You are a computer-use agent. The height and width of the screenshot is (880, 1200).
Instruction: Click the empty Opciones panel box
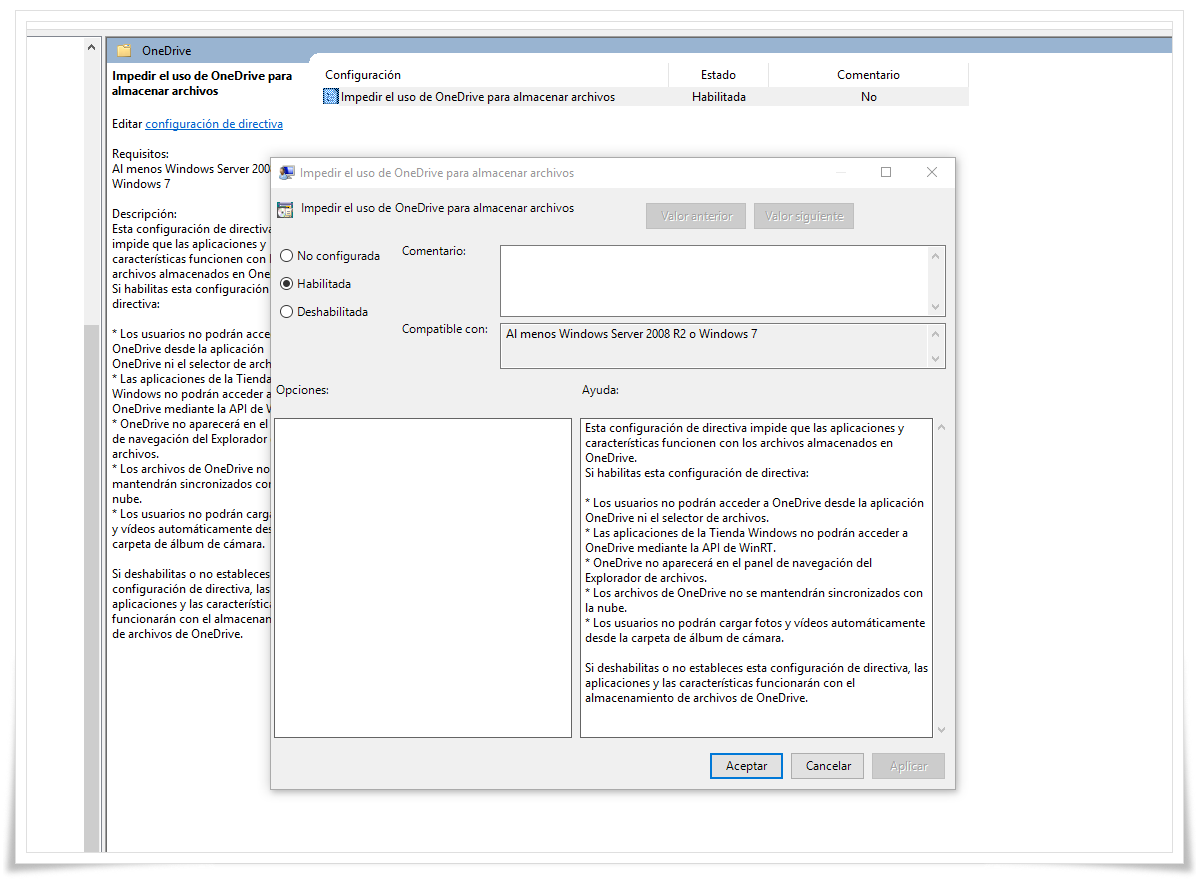click(x=423, y=578)
